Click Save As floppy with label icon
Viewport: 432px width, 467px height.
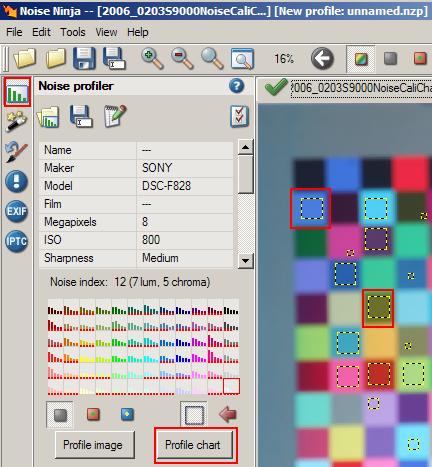tap(114, 58)
